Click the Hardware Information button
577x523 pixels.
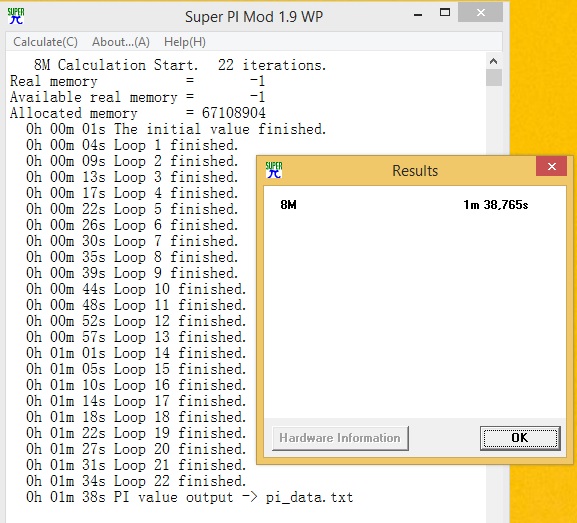(x=340, y=438)
